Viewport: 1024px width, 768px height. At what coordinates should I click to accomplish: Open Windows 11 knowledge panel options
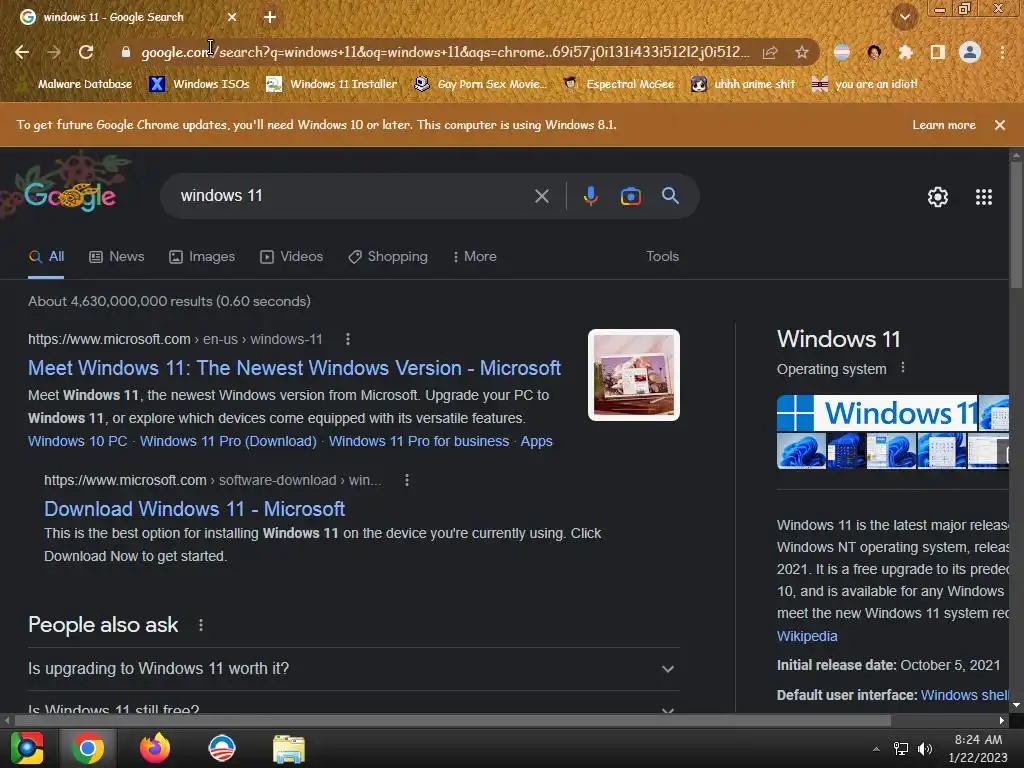click(903, 368)
